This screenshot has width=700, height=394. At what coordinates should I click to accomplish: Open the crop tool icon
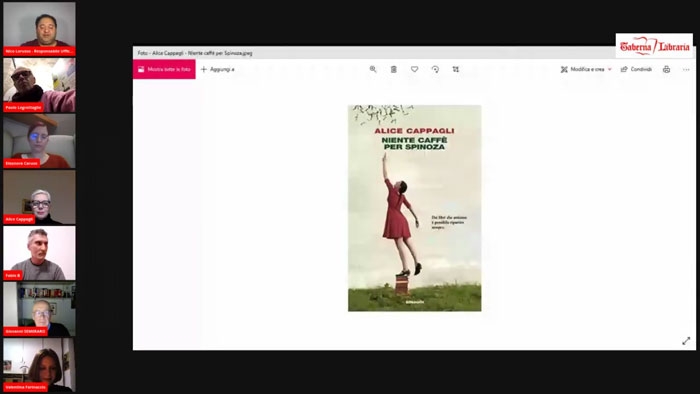[456, 69]
